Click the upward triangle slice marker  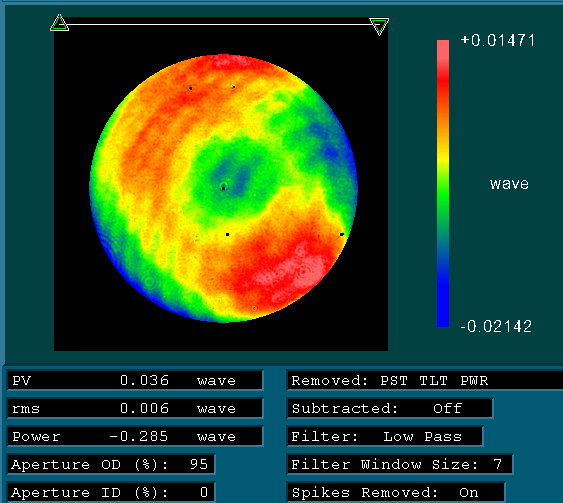tap(59, 23)
